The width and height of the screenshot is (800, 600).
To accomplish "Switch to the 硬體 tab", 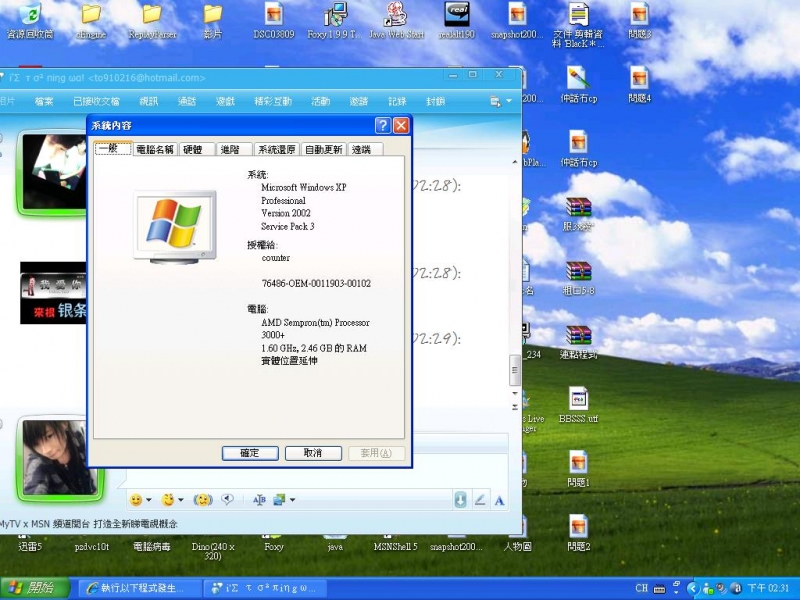I will coord(192,149).
